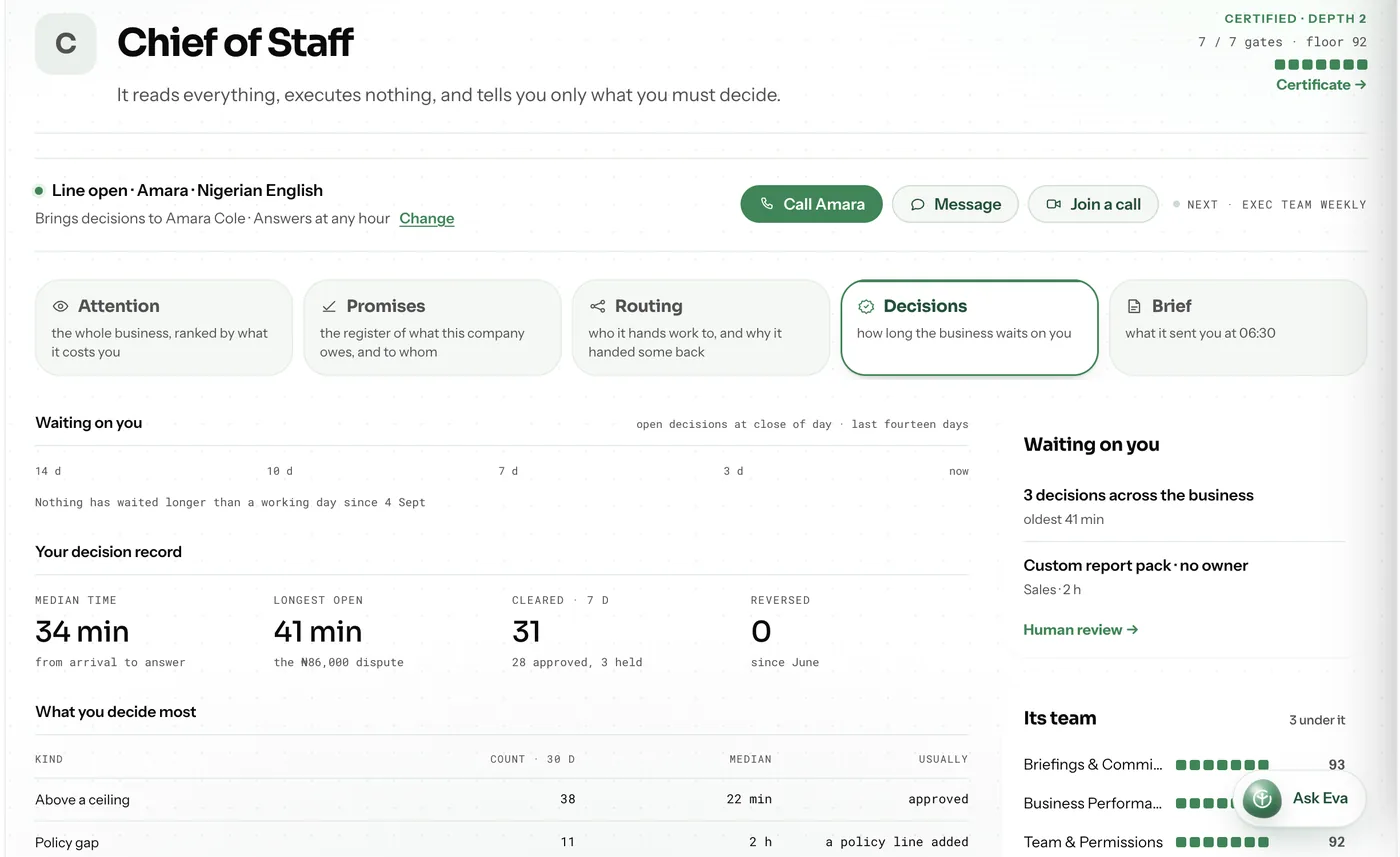Click the "Chief of Staff" title

235,42
